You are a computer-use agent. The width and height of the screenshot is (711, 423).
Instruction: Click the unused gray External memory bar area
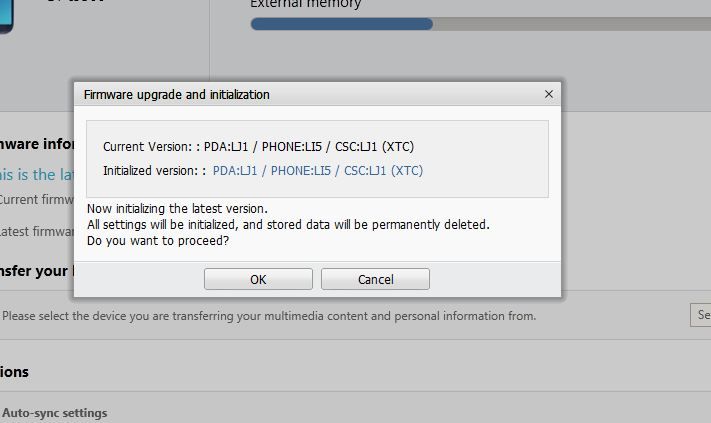571,24
